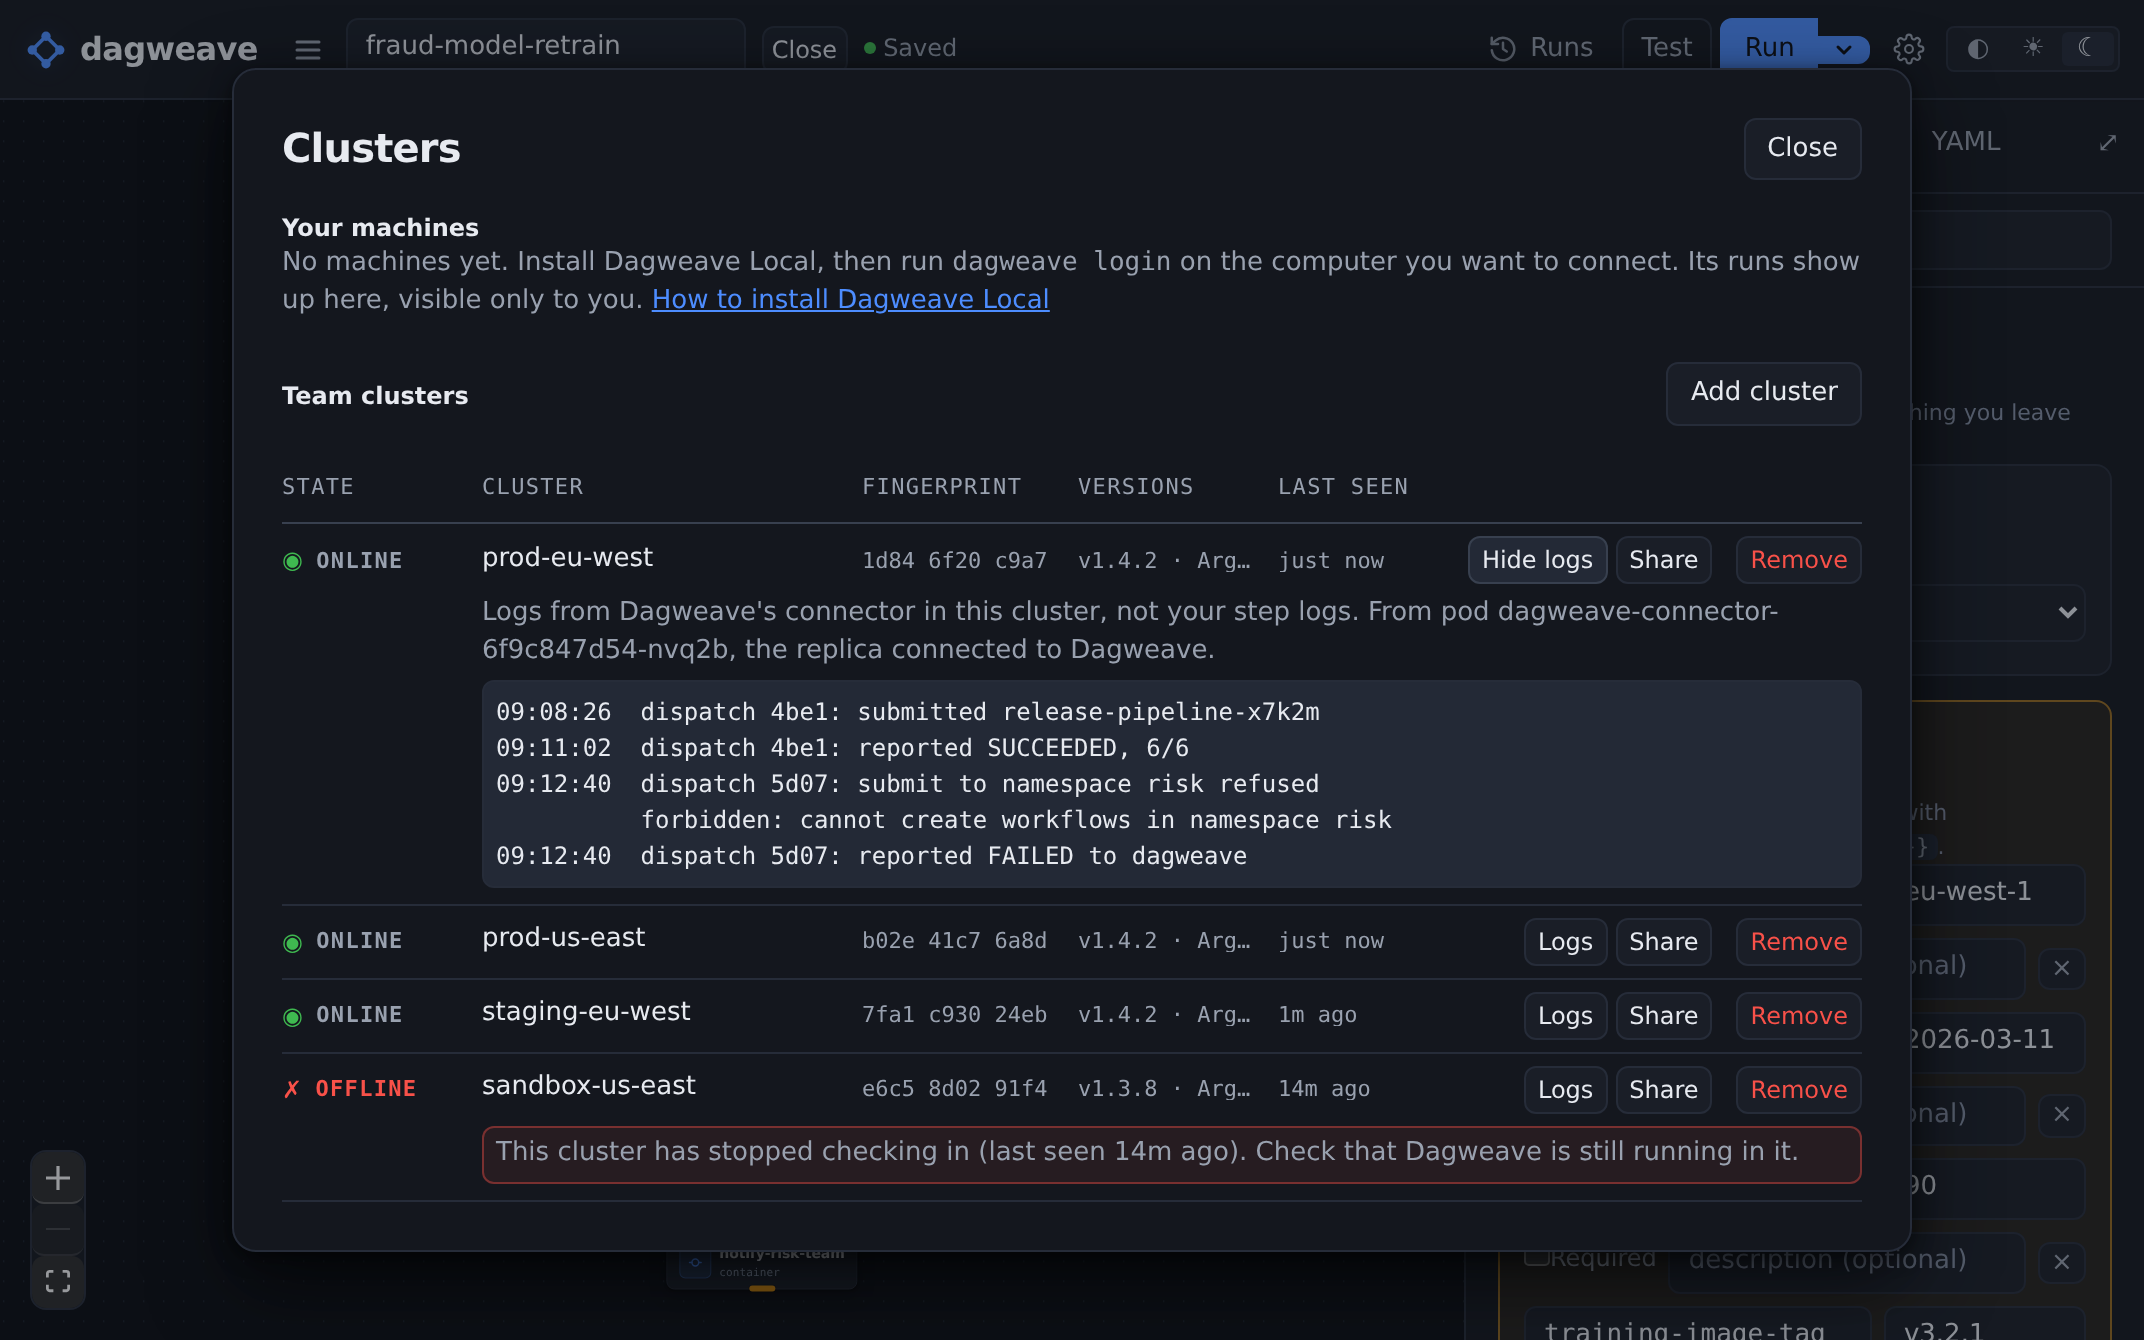Click the prod-us-east online status indicator
The width and height of the screenshot is (2144, 1340).
292,942
